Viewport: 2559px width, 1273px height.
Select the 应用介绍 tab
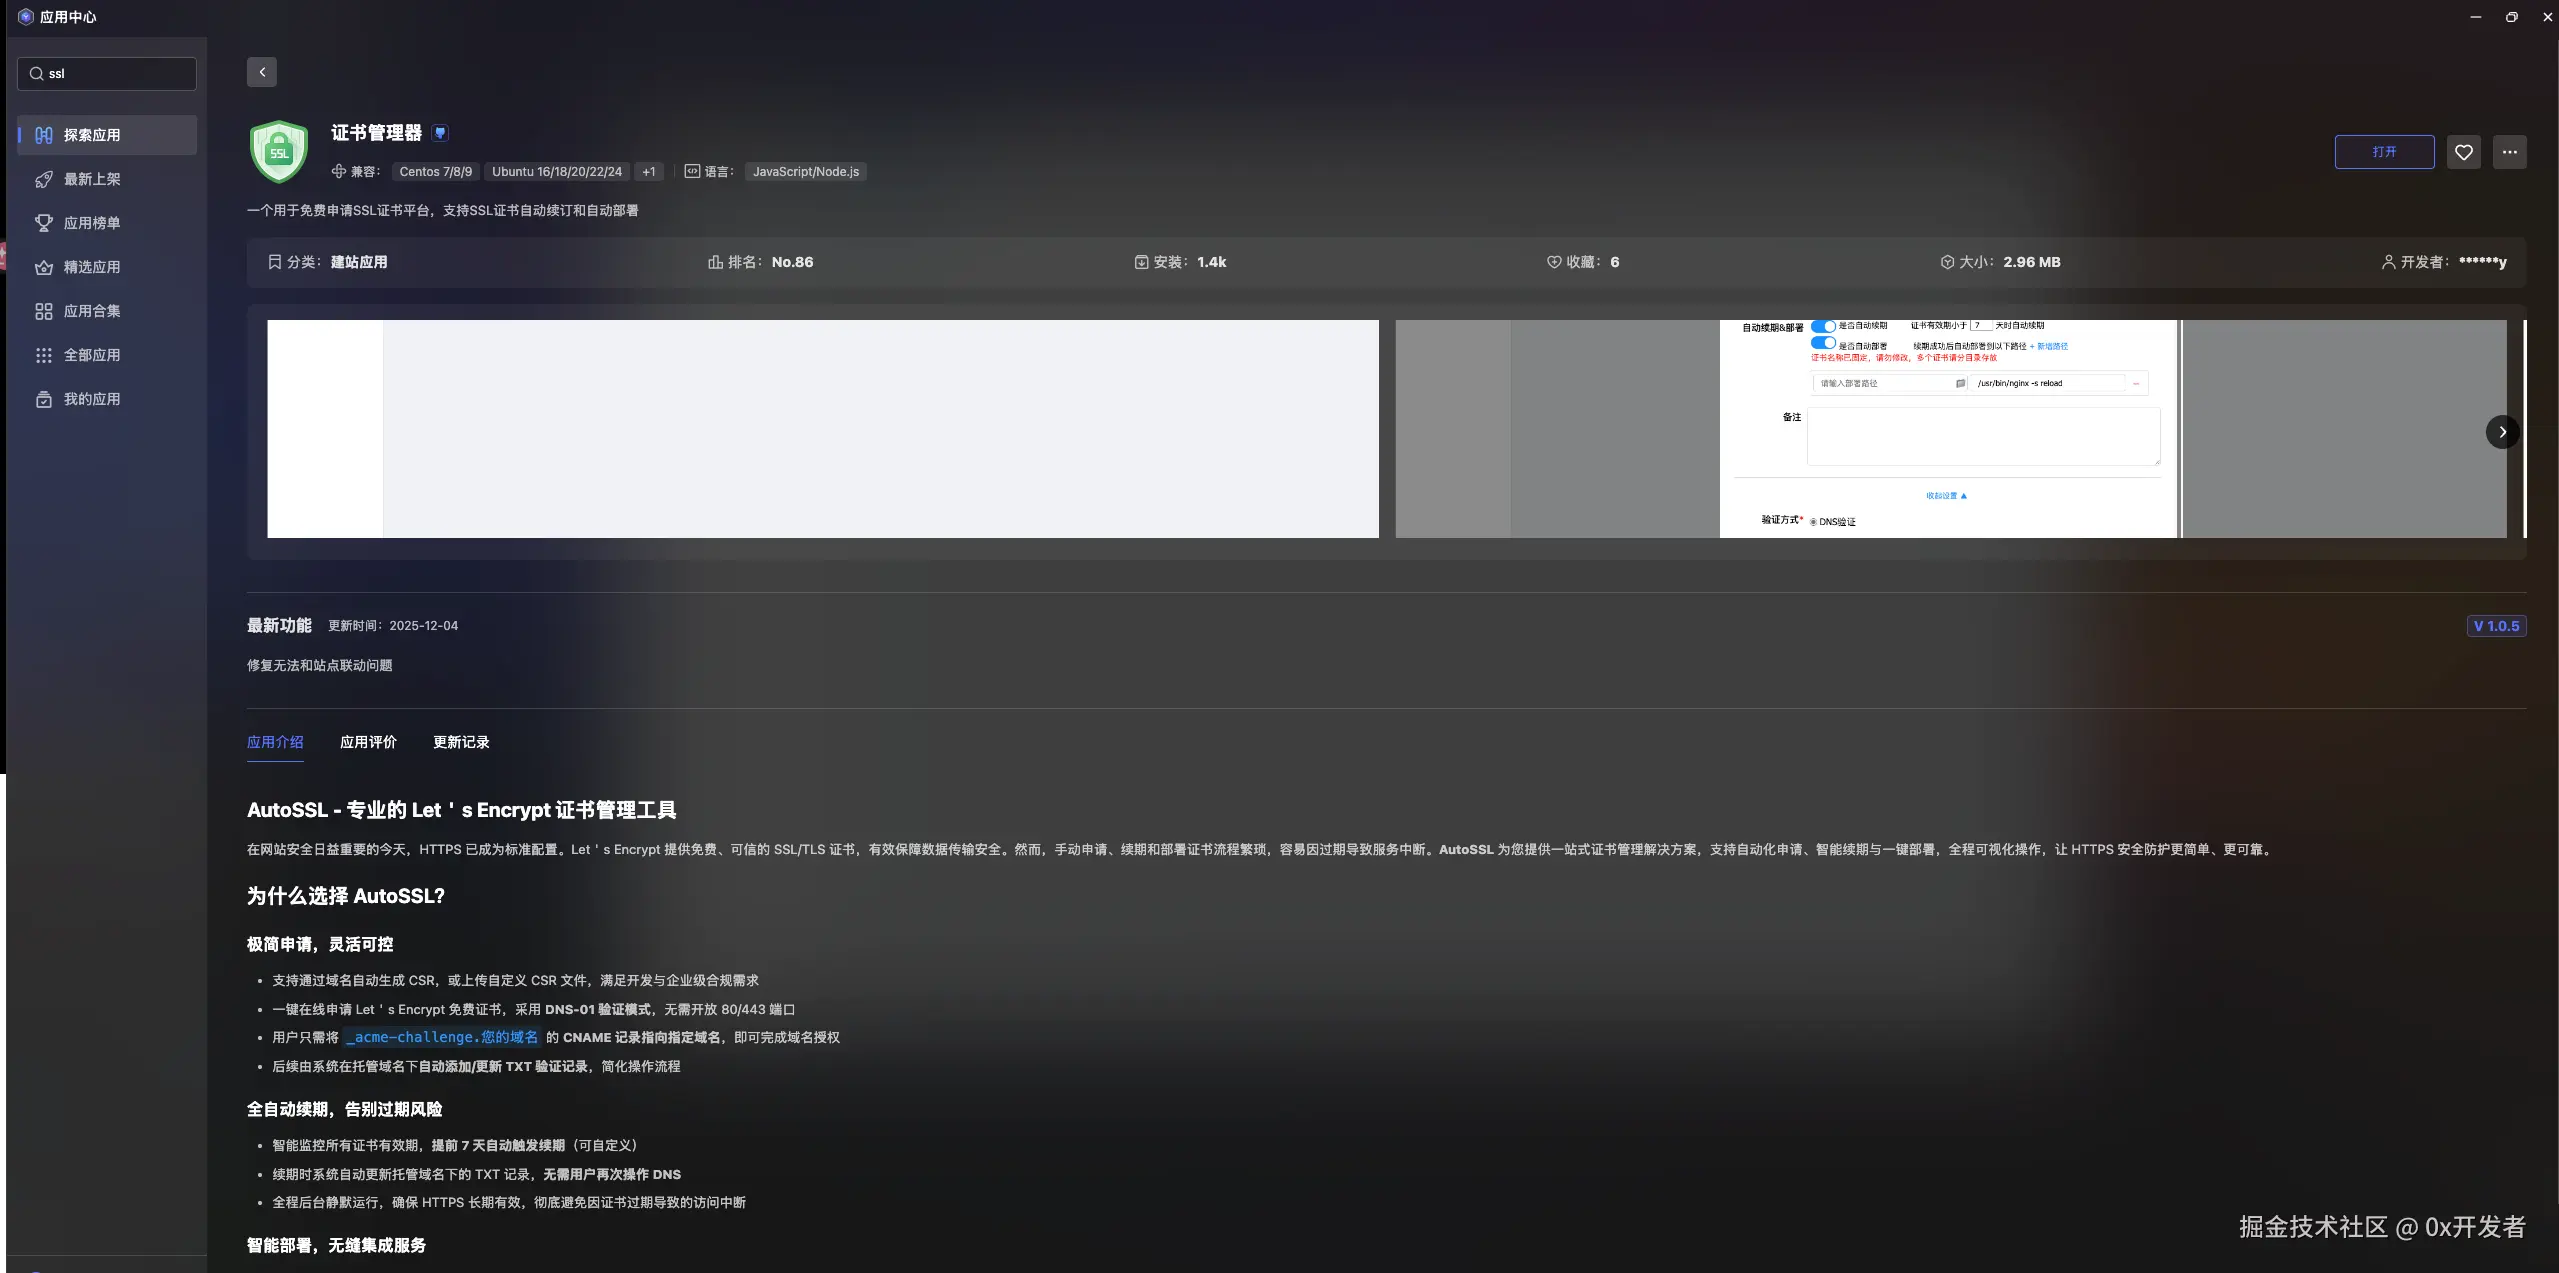(275, 742)
